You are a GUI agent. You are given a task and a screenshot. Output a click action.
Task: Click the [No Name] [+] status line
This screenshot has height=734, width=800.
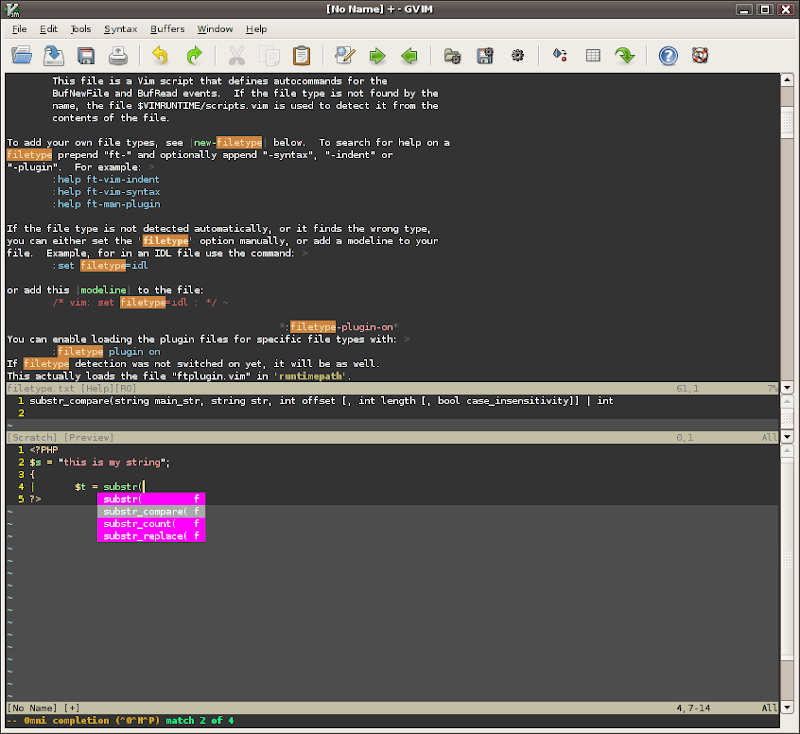(x=392, y=707)
